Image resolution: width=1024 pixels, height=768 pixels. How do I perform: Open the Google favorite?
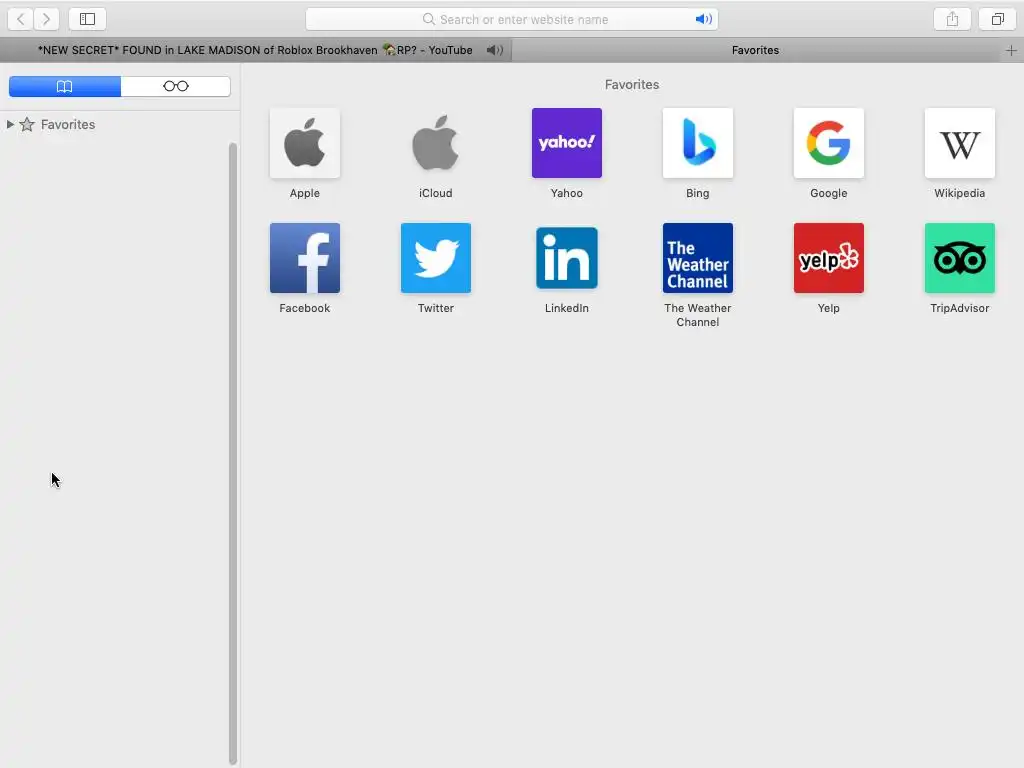point(829,143)
